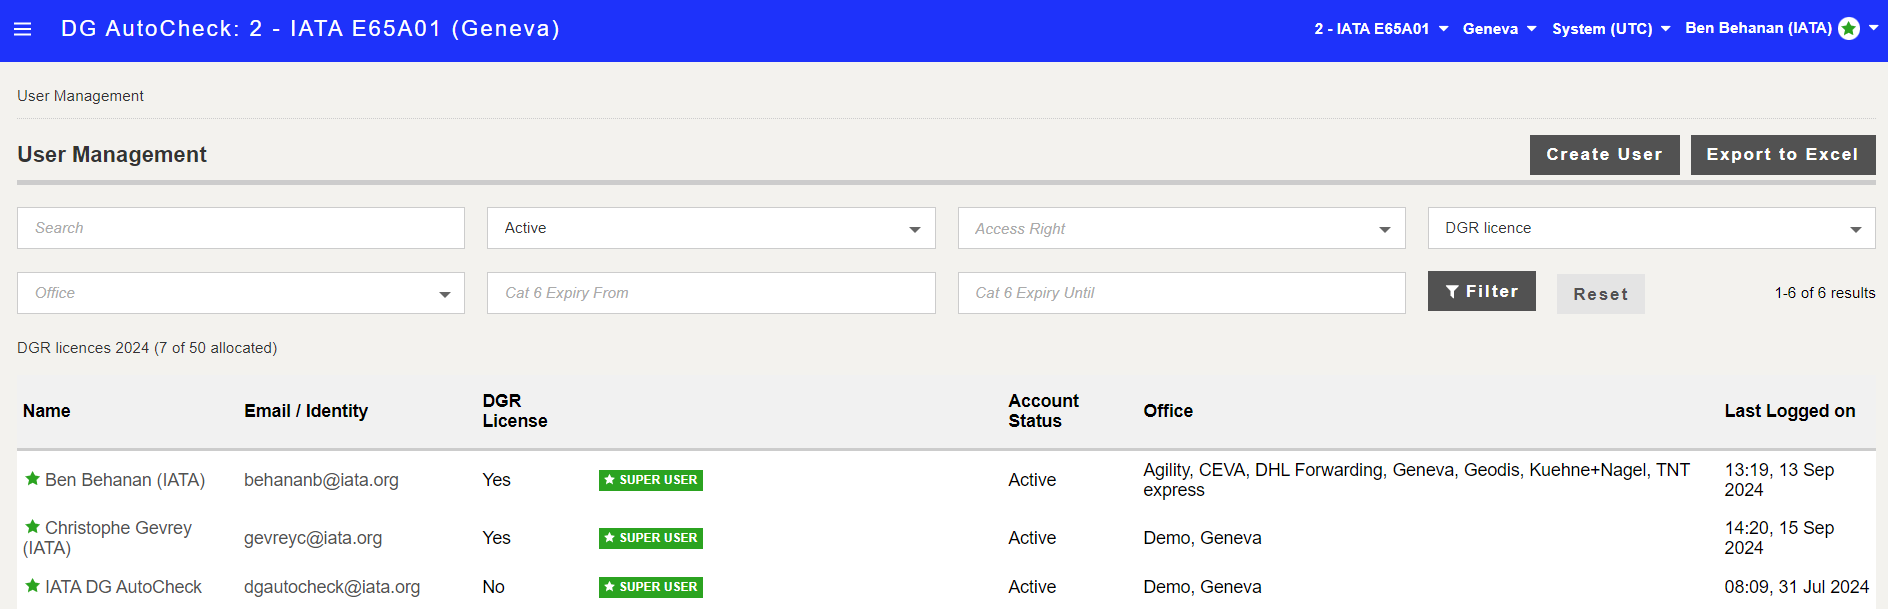Image resolution: width=1888 pixels, height=609 pixels.
Task: Open the 2 - IATA E65A01 dropdown
Action: click(x=1381, y=29)
